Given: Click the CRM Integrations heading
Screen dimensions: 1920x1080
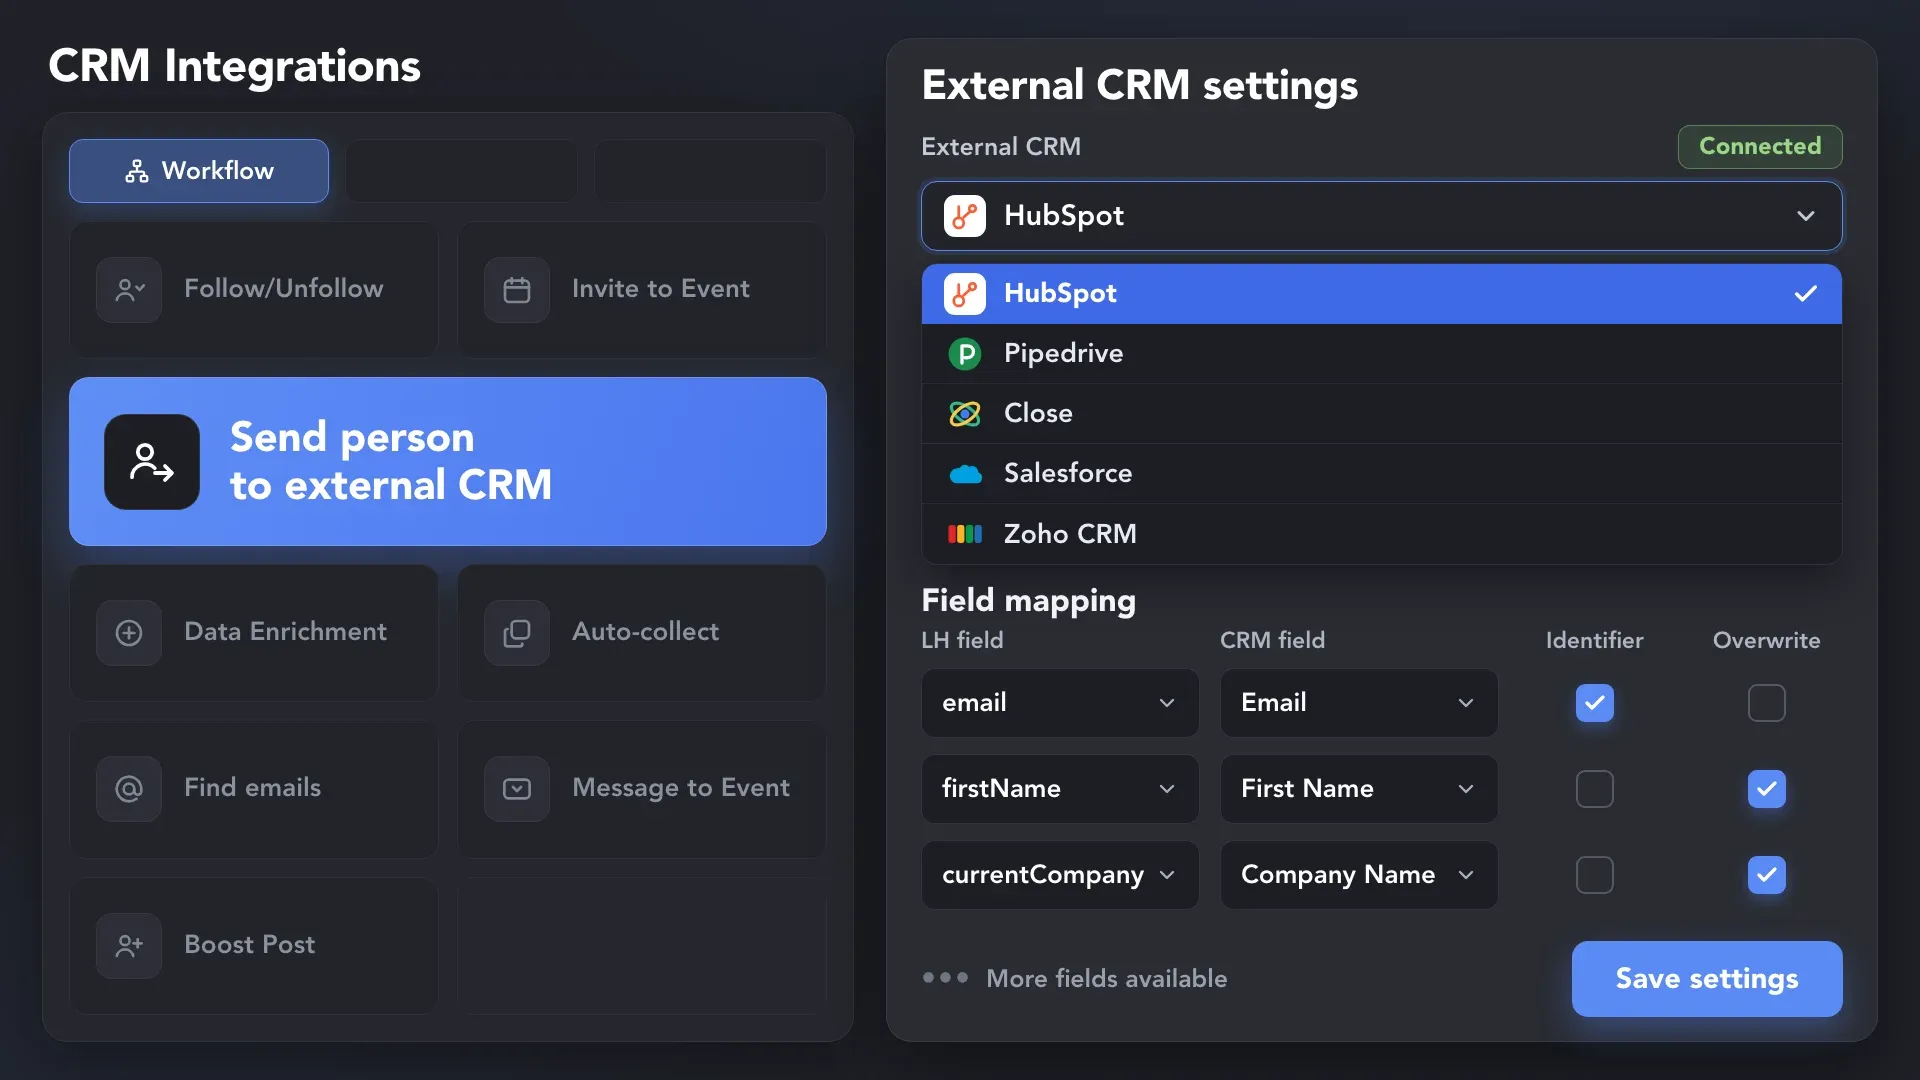Looking at the screenshot, I should [234, 66].
